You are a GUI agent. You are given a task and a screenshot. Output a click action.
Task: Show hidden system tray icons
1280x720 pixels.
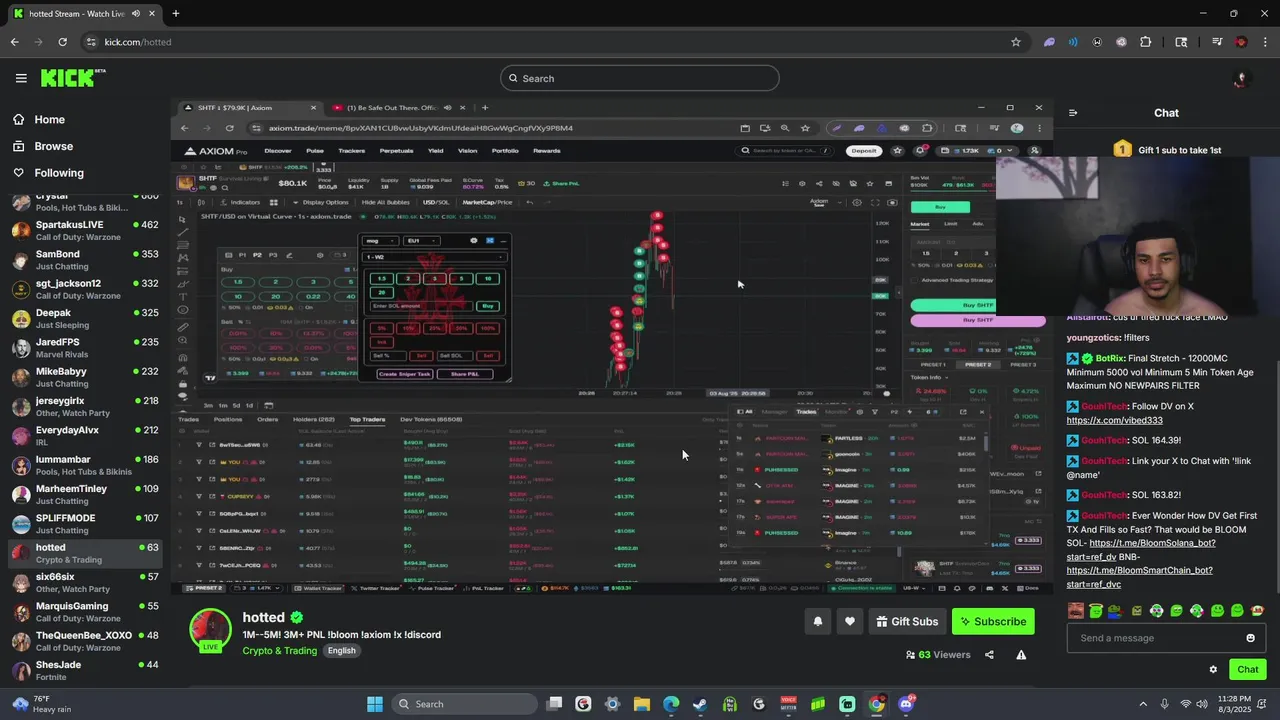coord(1144,704)
